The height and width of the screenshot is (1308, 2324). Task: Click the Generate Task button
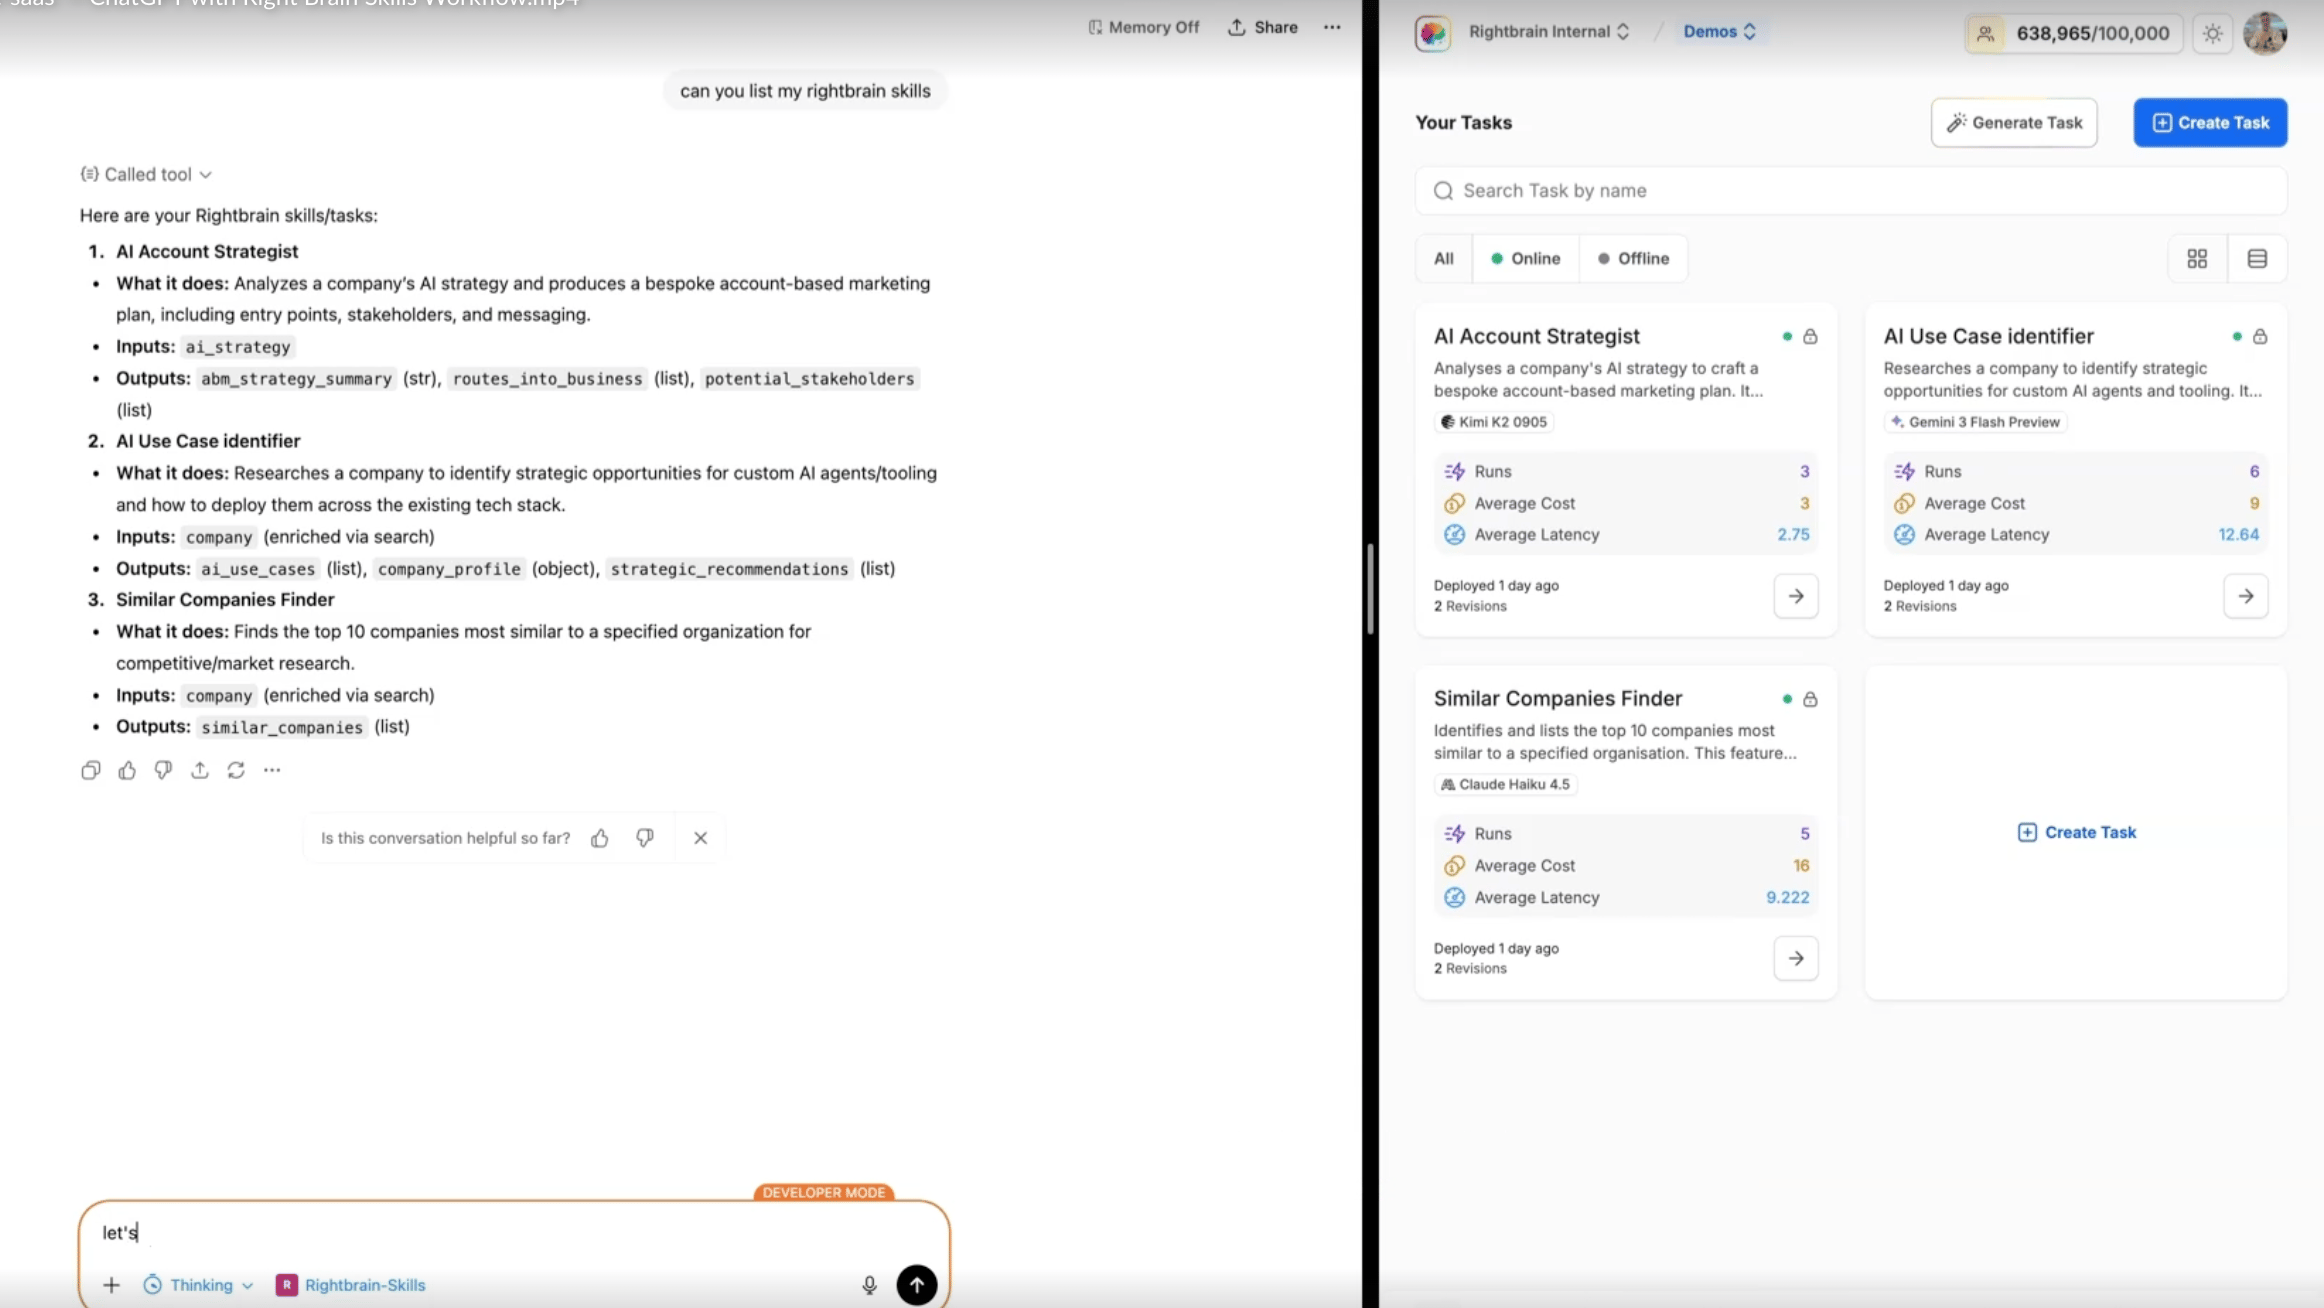(x=2013, y=123)
